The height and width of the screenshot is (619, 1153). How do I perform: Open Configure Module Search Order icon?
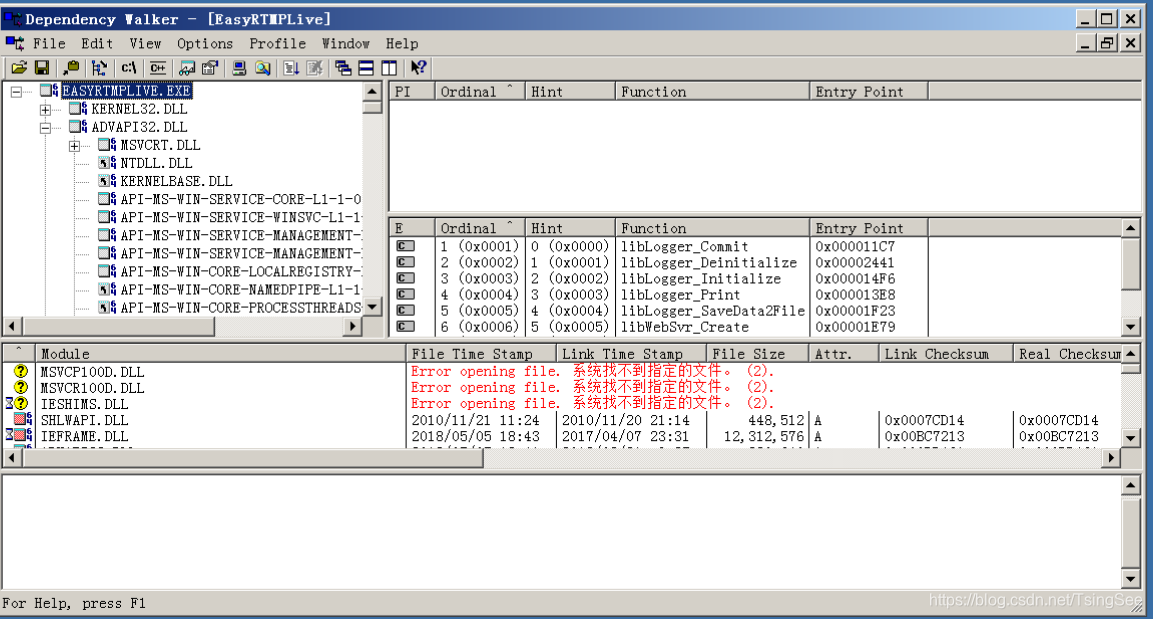pos(263,68)
